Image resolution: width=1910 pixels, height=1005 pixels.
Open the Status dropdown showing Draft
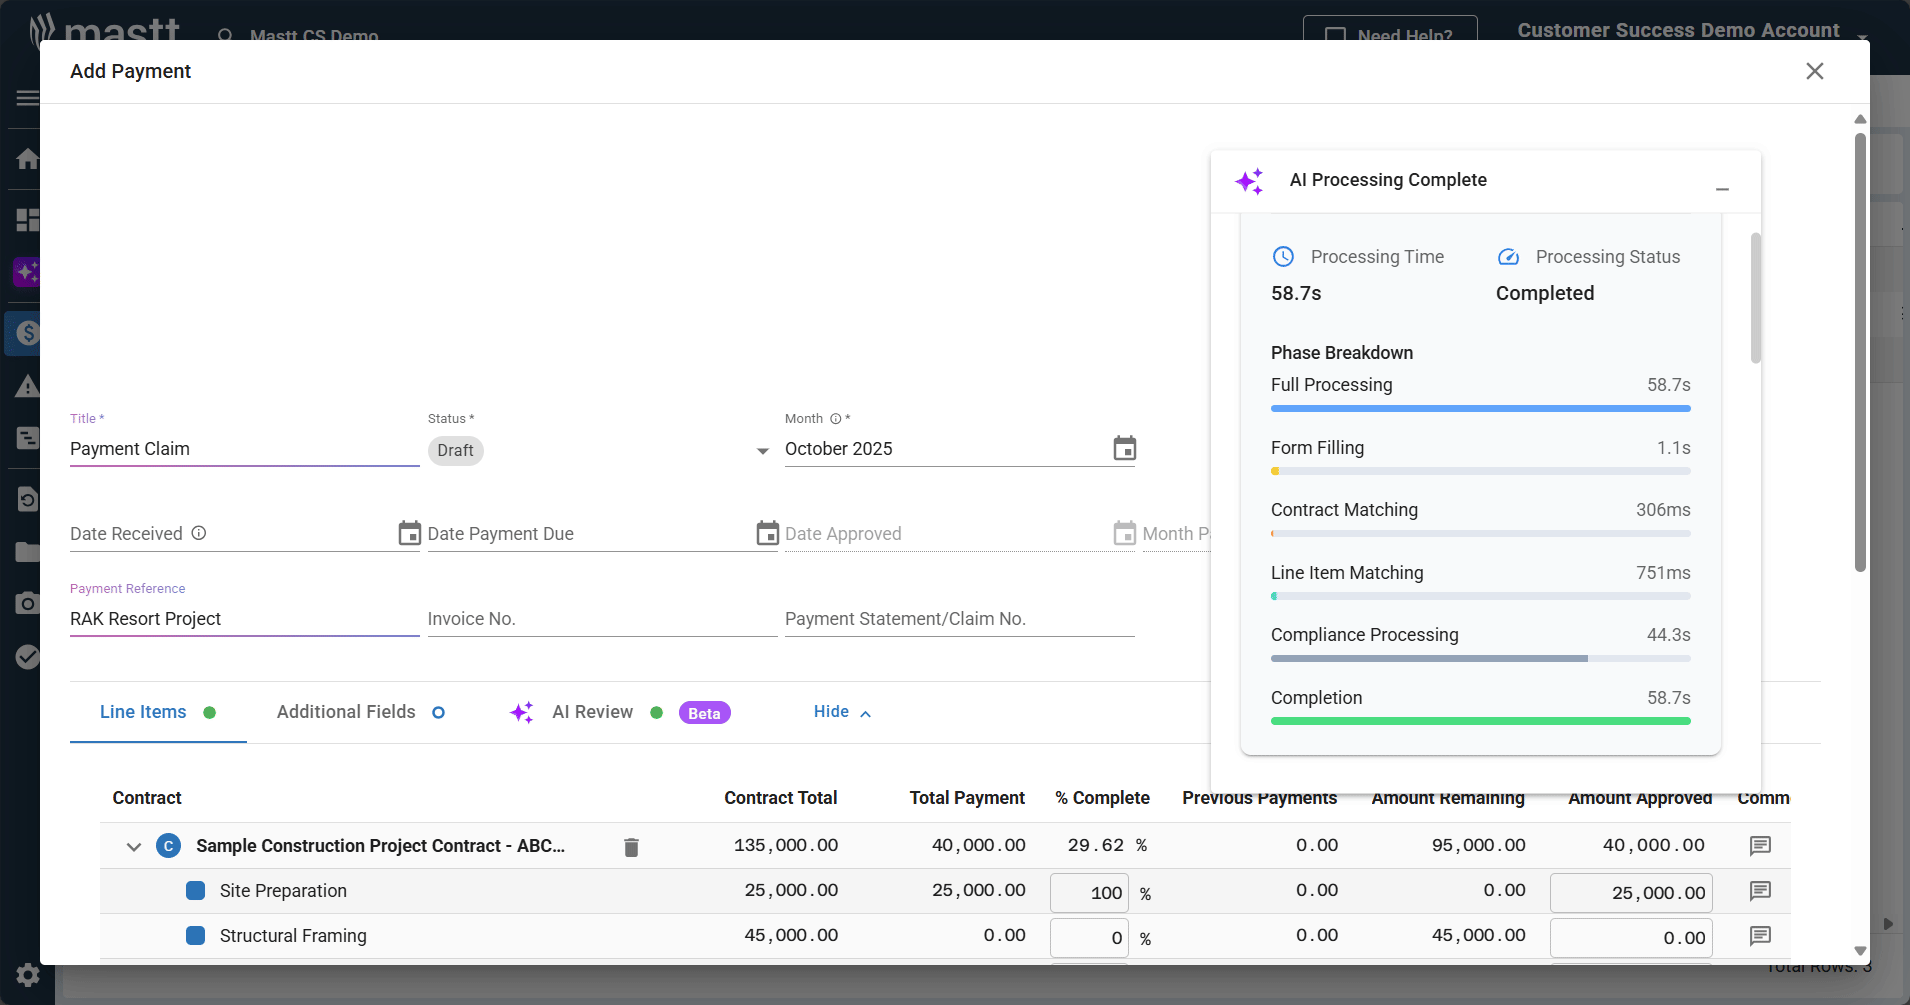[x=762, y=451]
